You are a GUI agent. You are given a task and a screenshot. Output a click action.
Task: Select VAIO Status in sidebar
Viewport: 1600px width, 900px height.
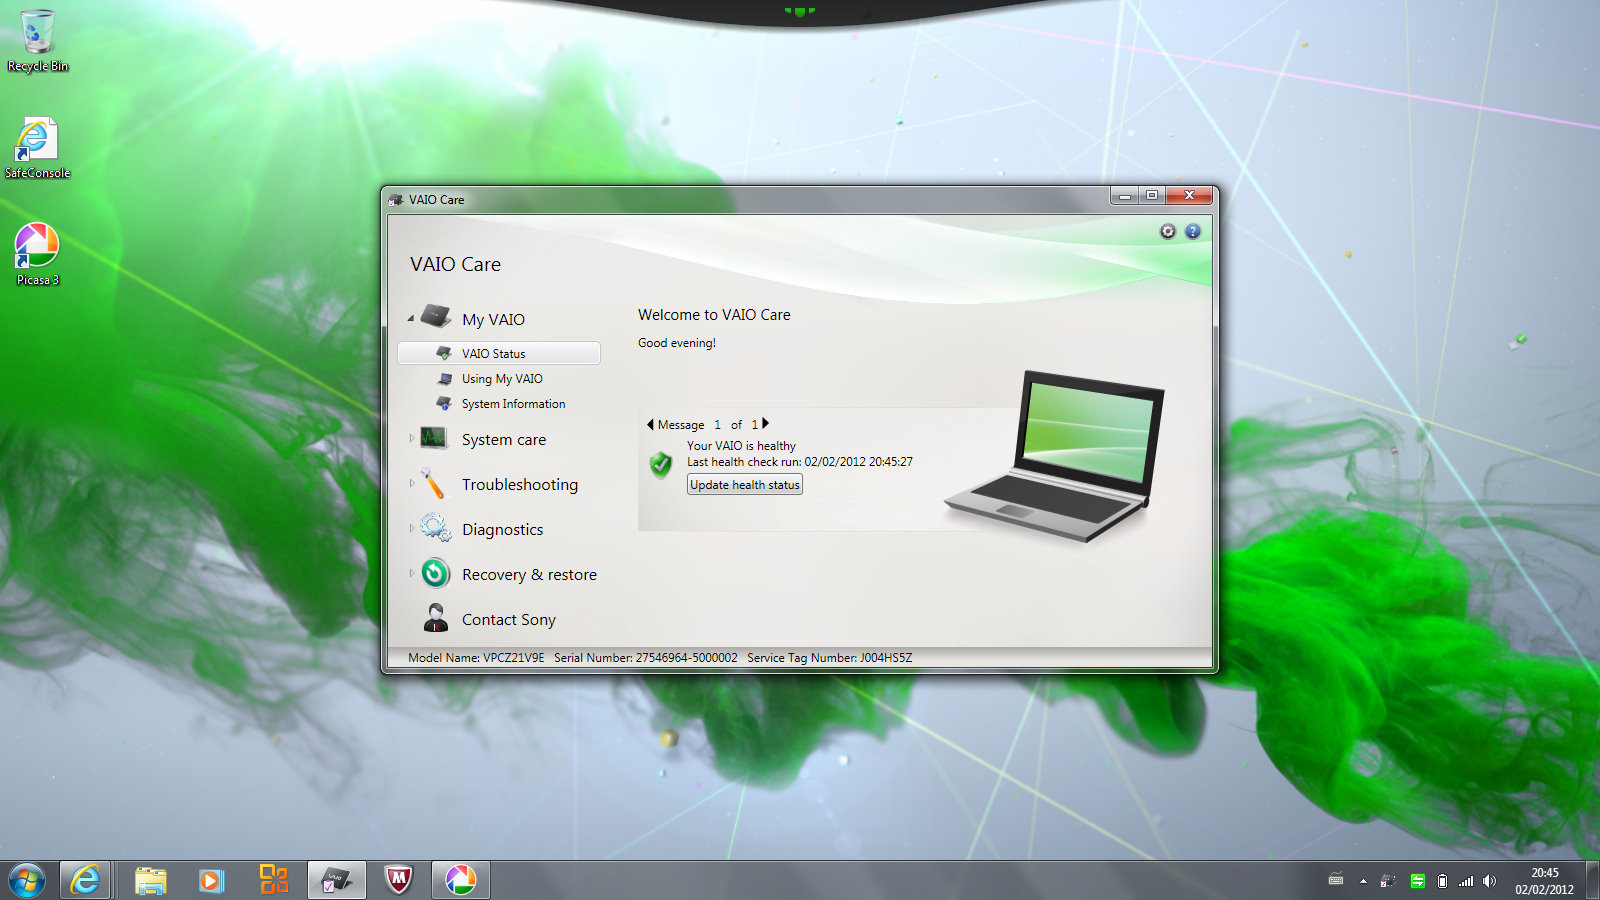click(499, 353)
